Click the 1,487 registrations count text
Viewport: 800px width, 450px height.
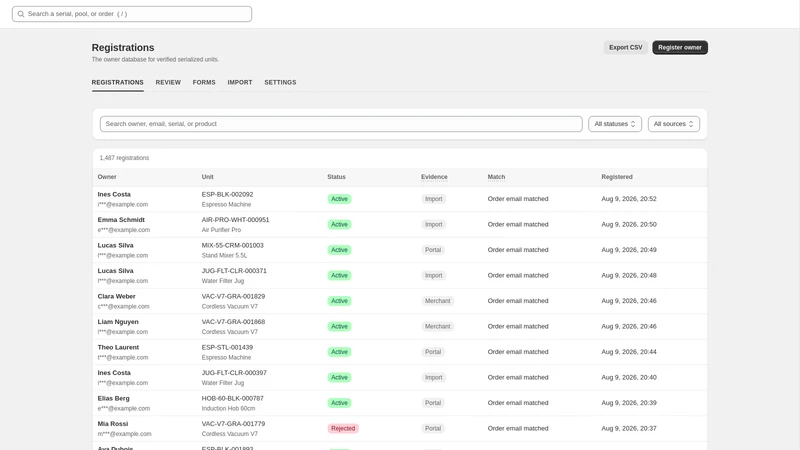click(x=124, y=158)
